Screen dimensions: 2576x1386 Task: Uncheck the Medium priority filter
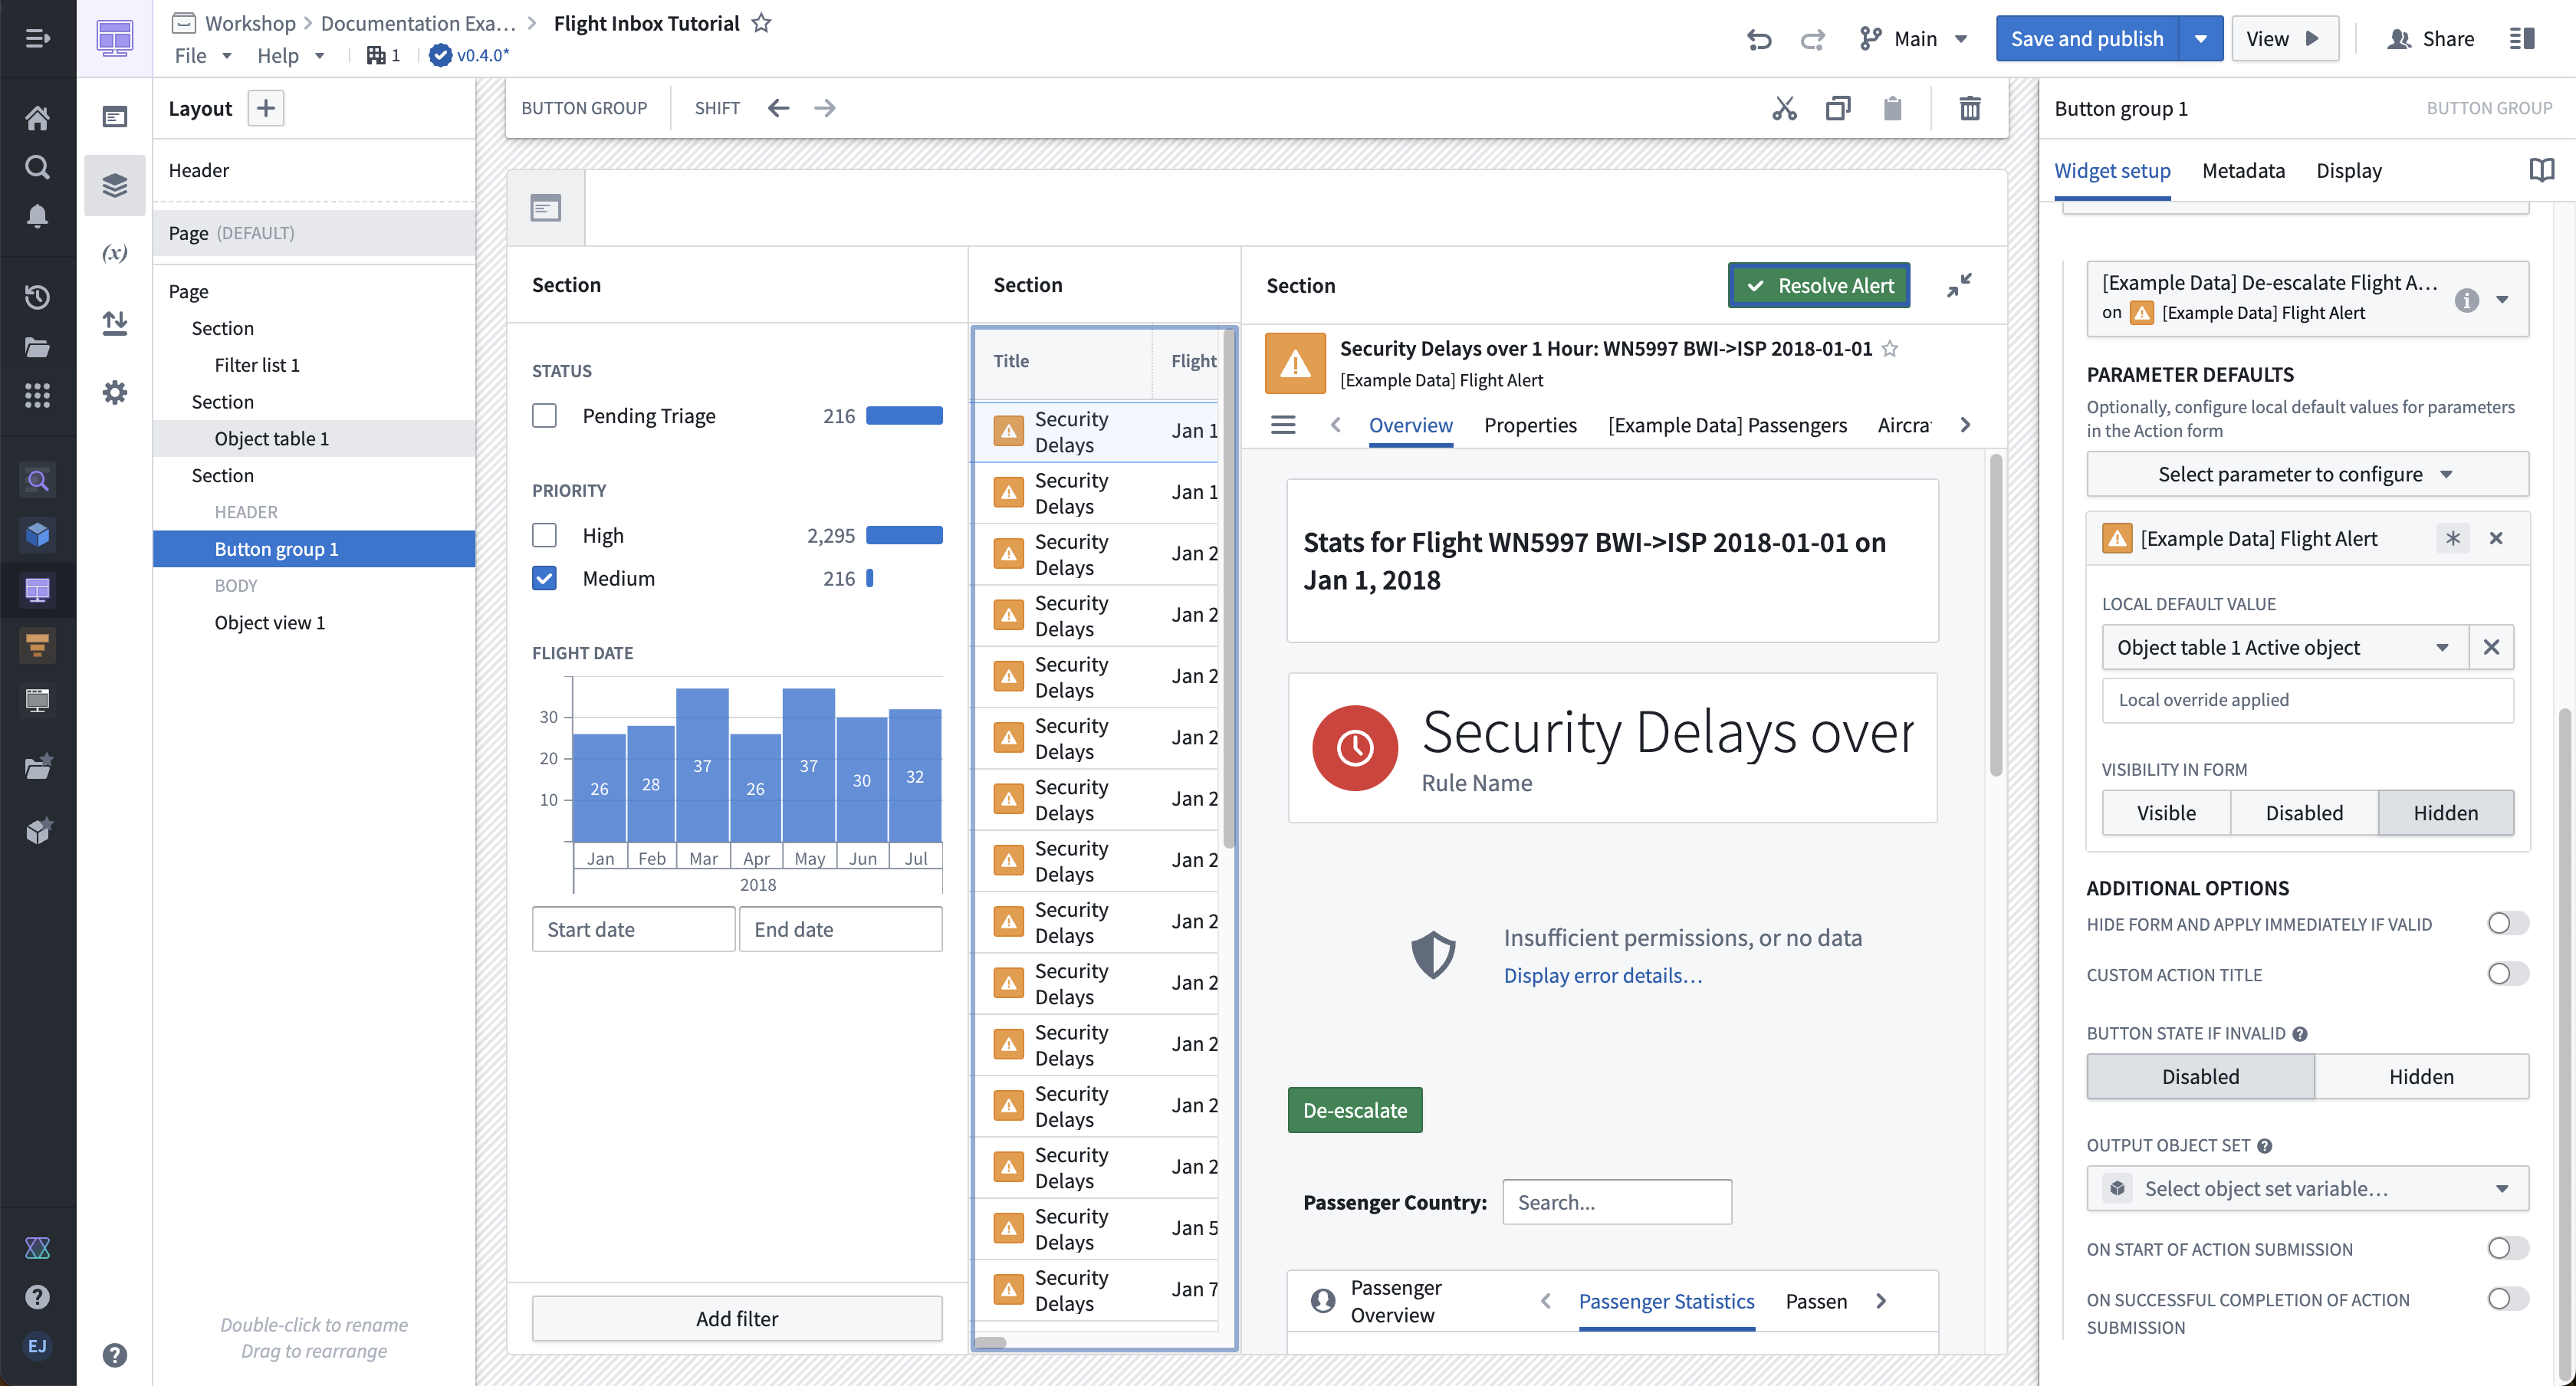point(544,578)
